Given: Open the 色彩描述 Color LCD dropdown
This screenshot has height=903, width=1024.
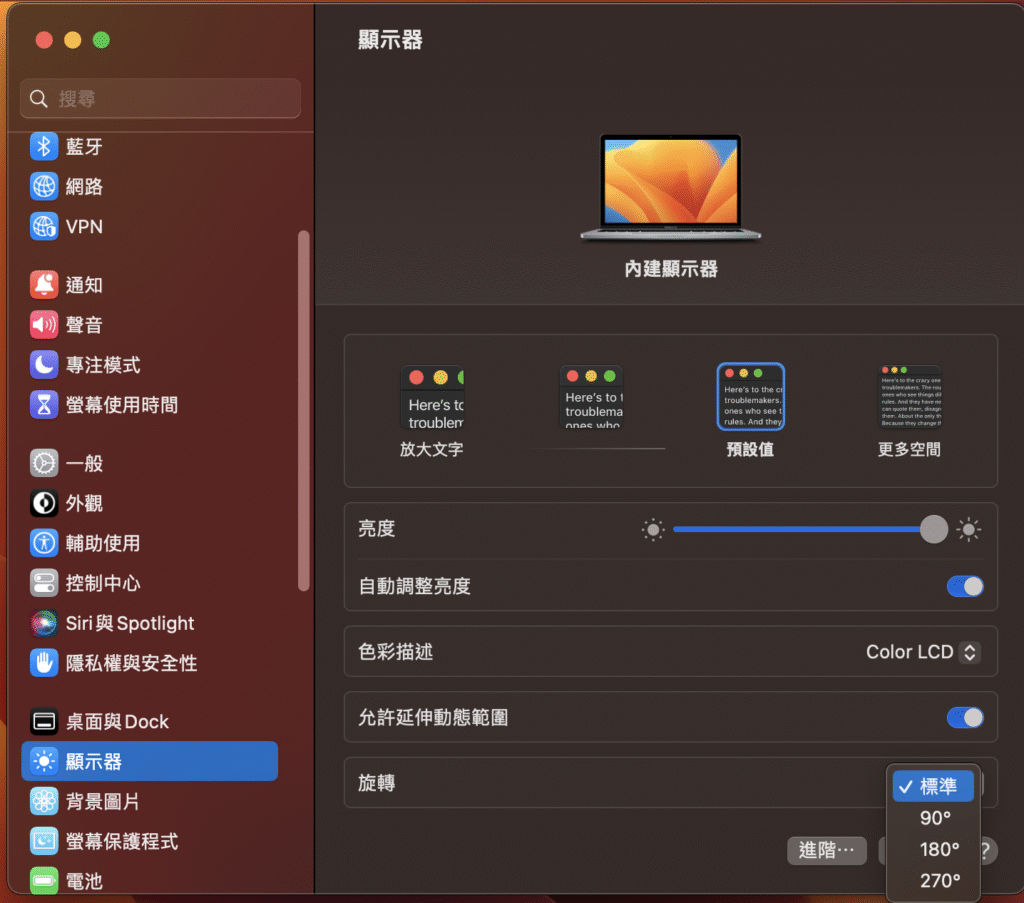Looking at the screenshot, I should (x=923, y=652).
